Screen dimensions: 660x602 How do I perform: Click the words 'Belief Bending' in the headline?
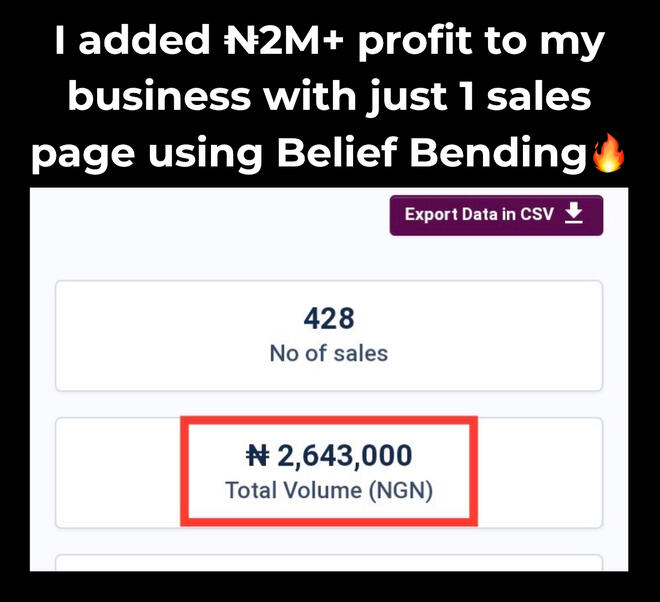431,152
